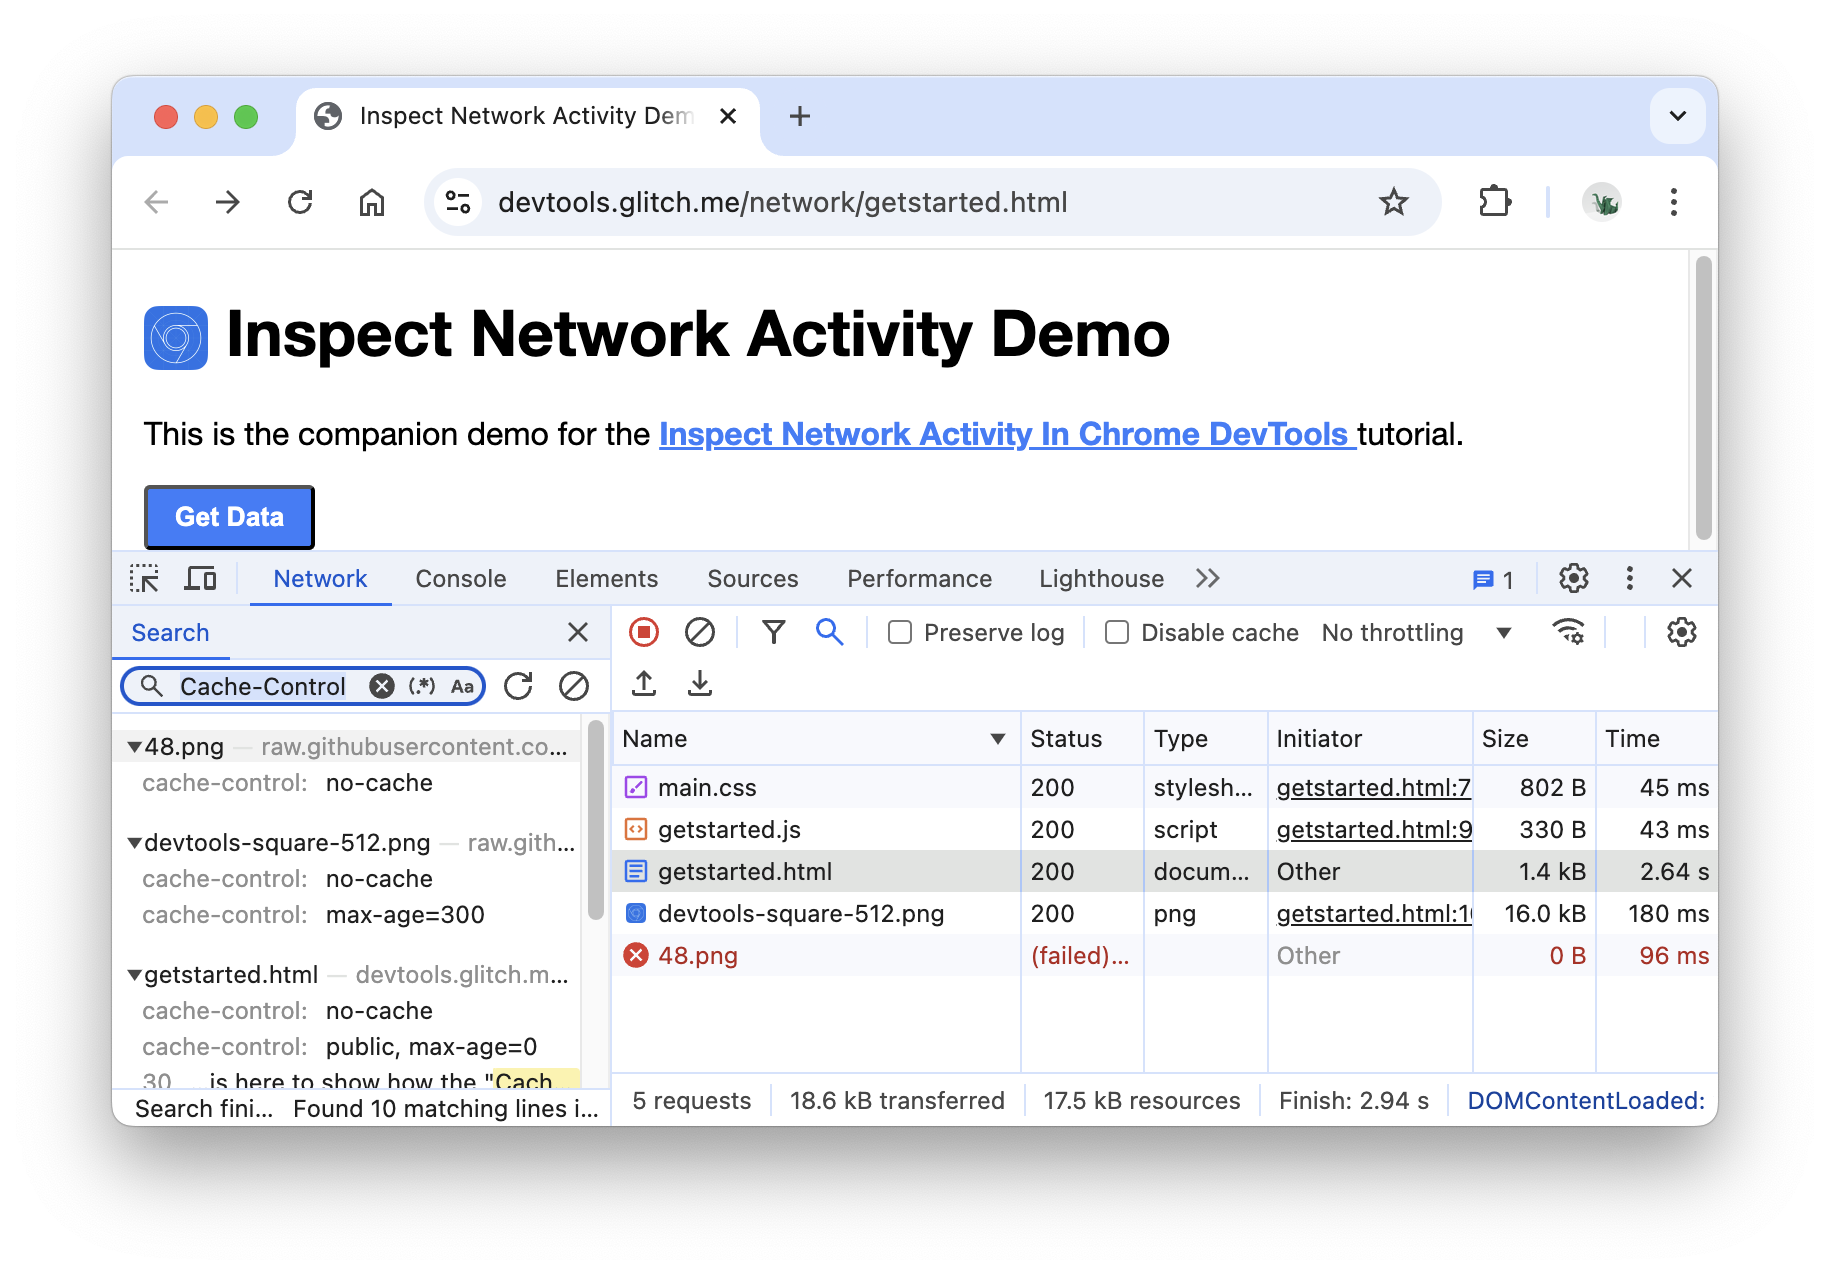Switch to the Lighthouse tab
Viewport: 1830px width, 1274px height.
coord(1100,578)
